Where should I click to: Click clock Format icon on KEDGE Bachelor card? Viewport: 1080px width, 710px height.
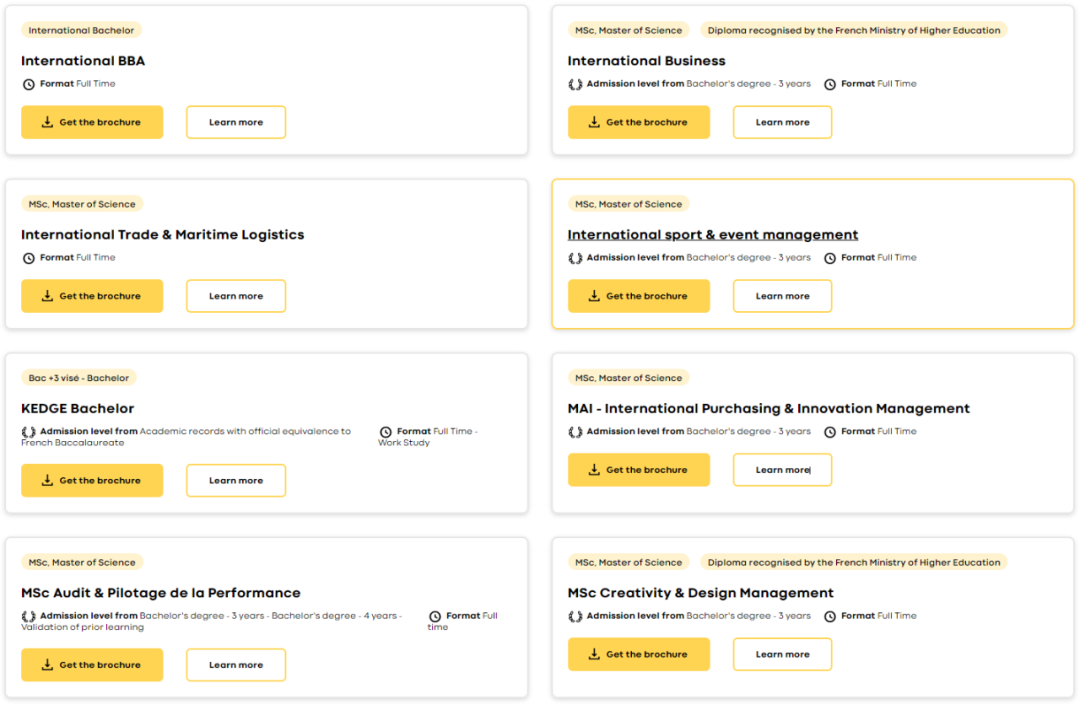point(386,432)
